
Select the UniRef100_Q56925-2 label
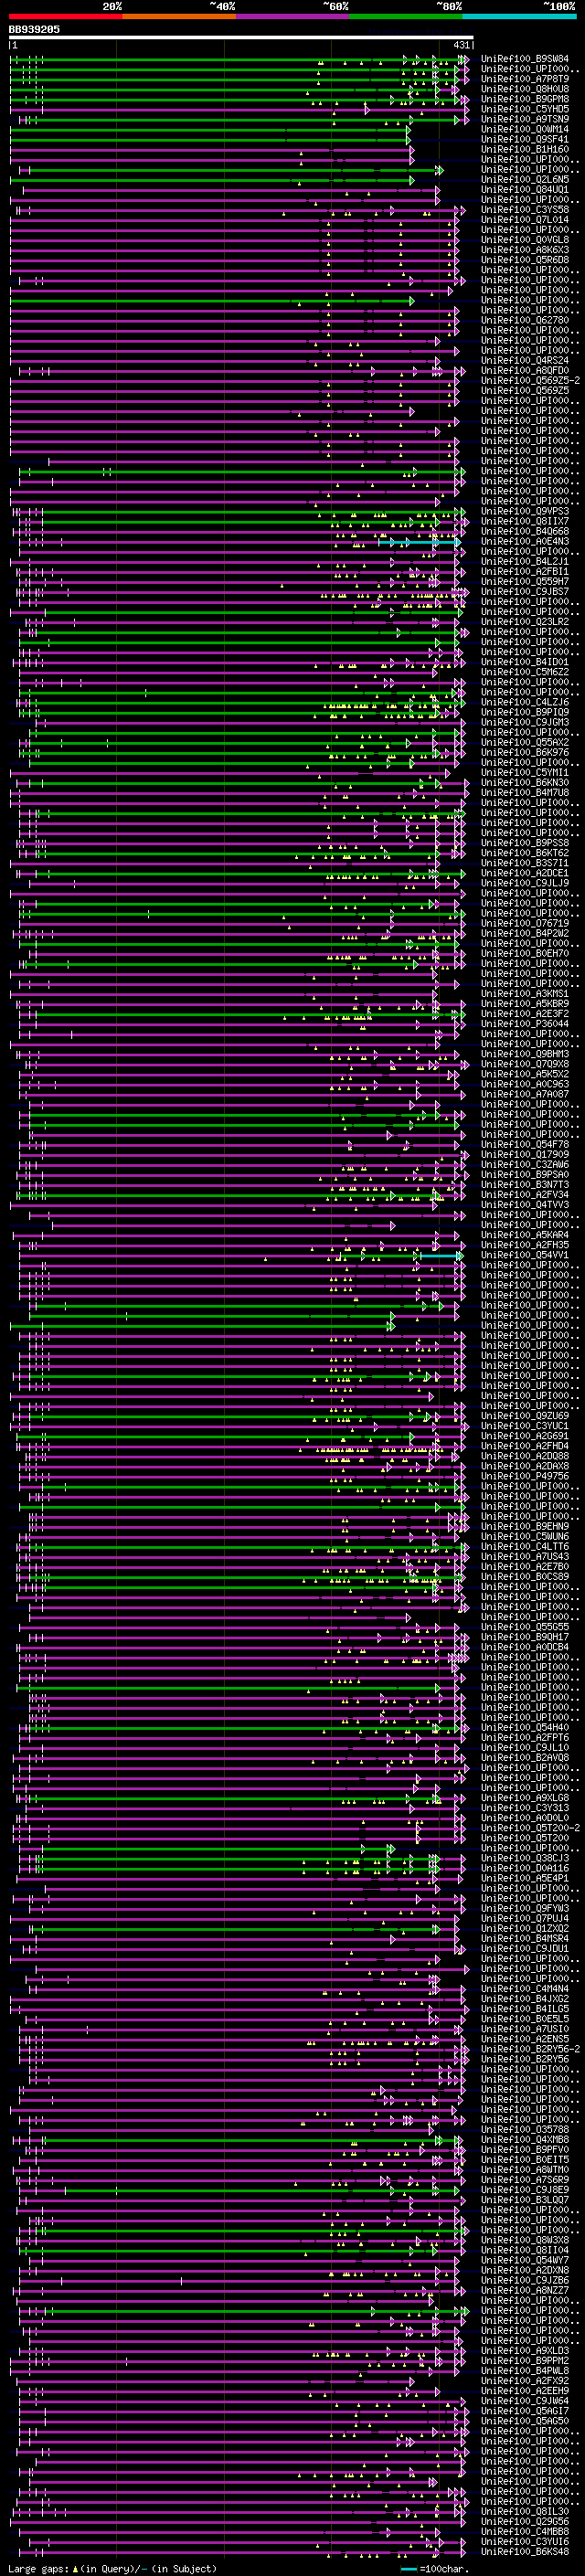pos(530,381)
